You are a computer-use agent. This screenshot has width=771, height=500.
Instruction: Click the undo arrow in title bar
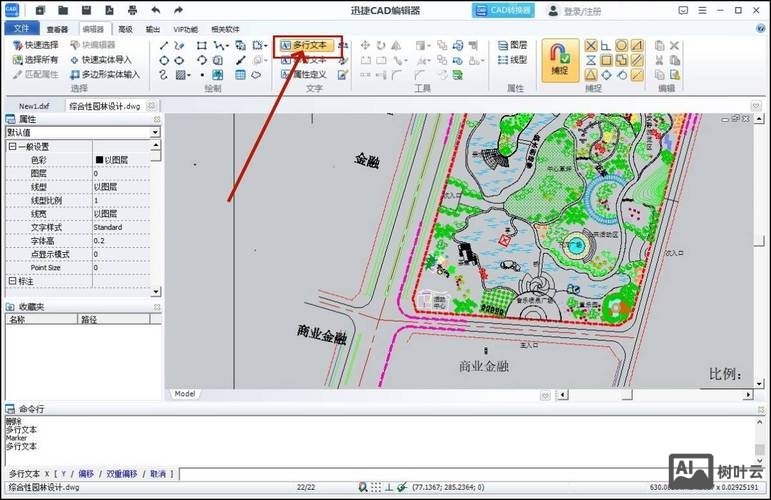point(154,10)
